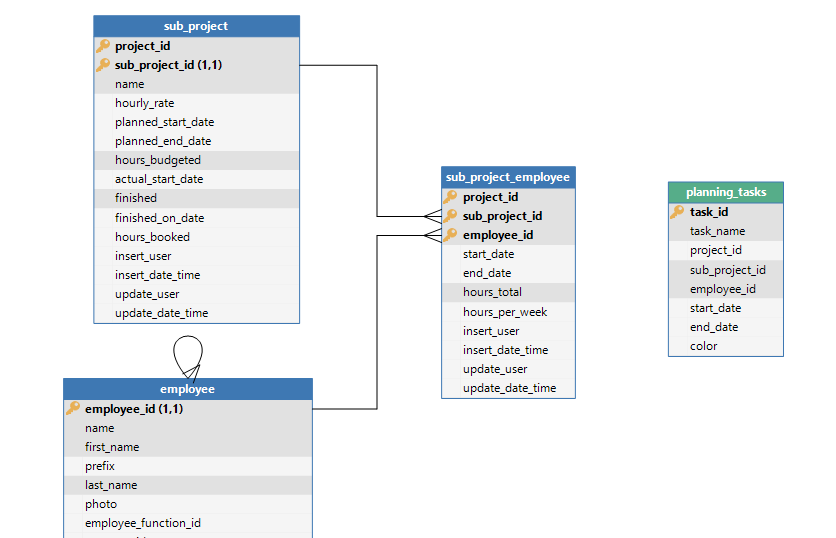Click the hours_budgeted column row
836x538 pixels.
(157, 160)
